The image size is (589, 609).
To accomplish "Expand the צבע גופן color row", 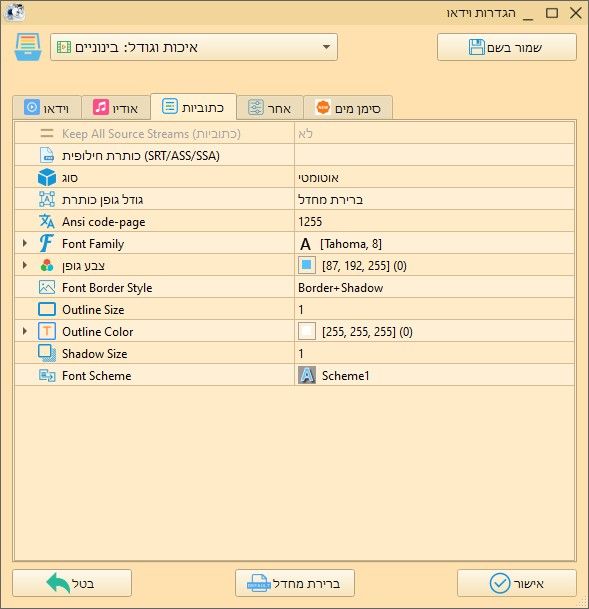I will 25,265.
